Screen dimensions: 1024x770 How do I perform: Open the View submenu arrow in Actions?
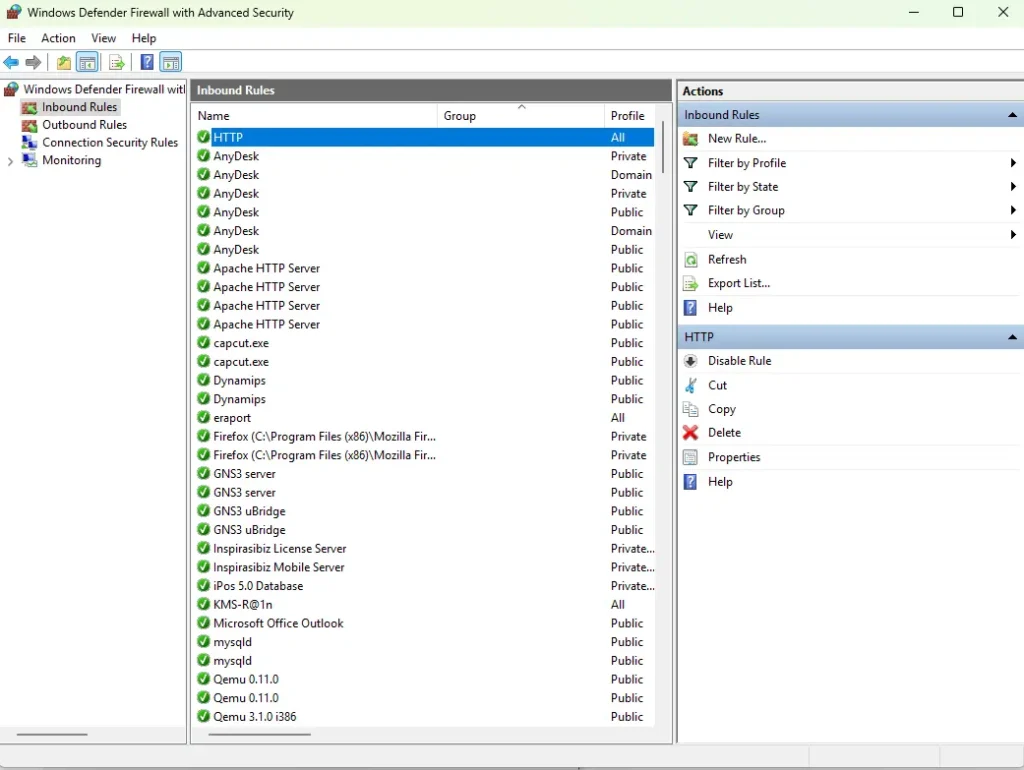[1012, 234]
